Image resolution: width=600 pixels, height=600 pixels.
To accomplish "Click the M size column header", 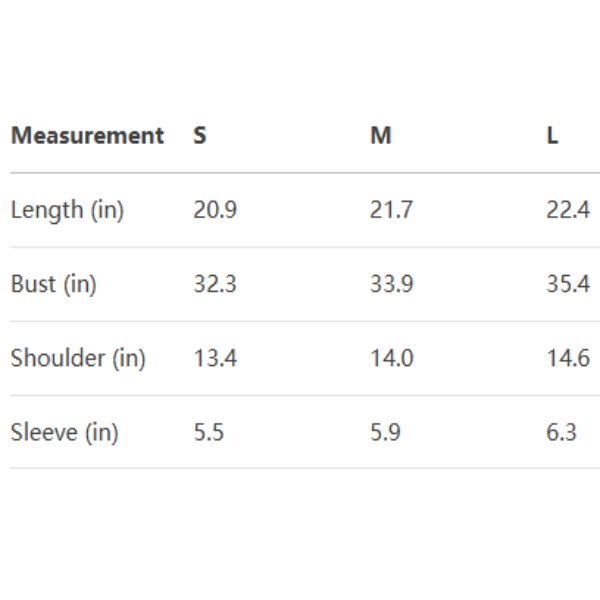I will 380,136.
